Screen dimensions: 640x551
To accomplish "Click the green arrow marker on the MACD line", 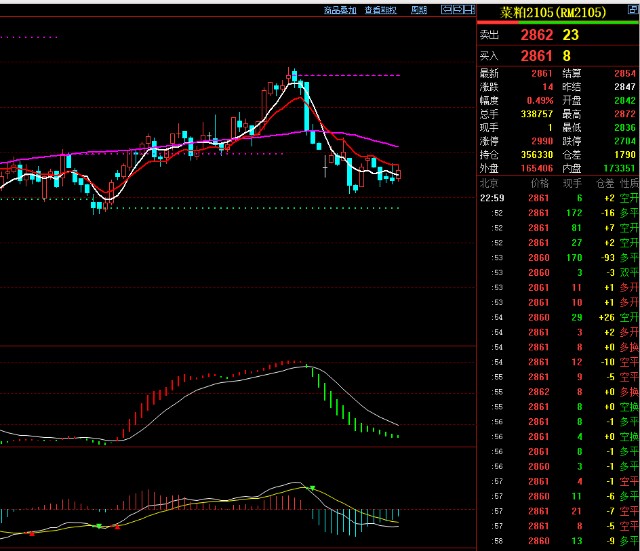I will tap(312, 488).
